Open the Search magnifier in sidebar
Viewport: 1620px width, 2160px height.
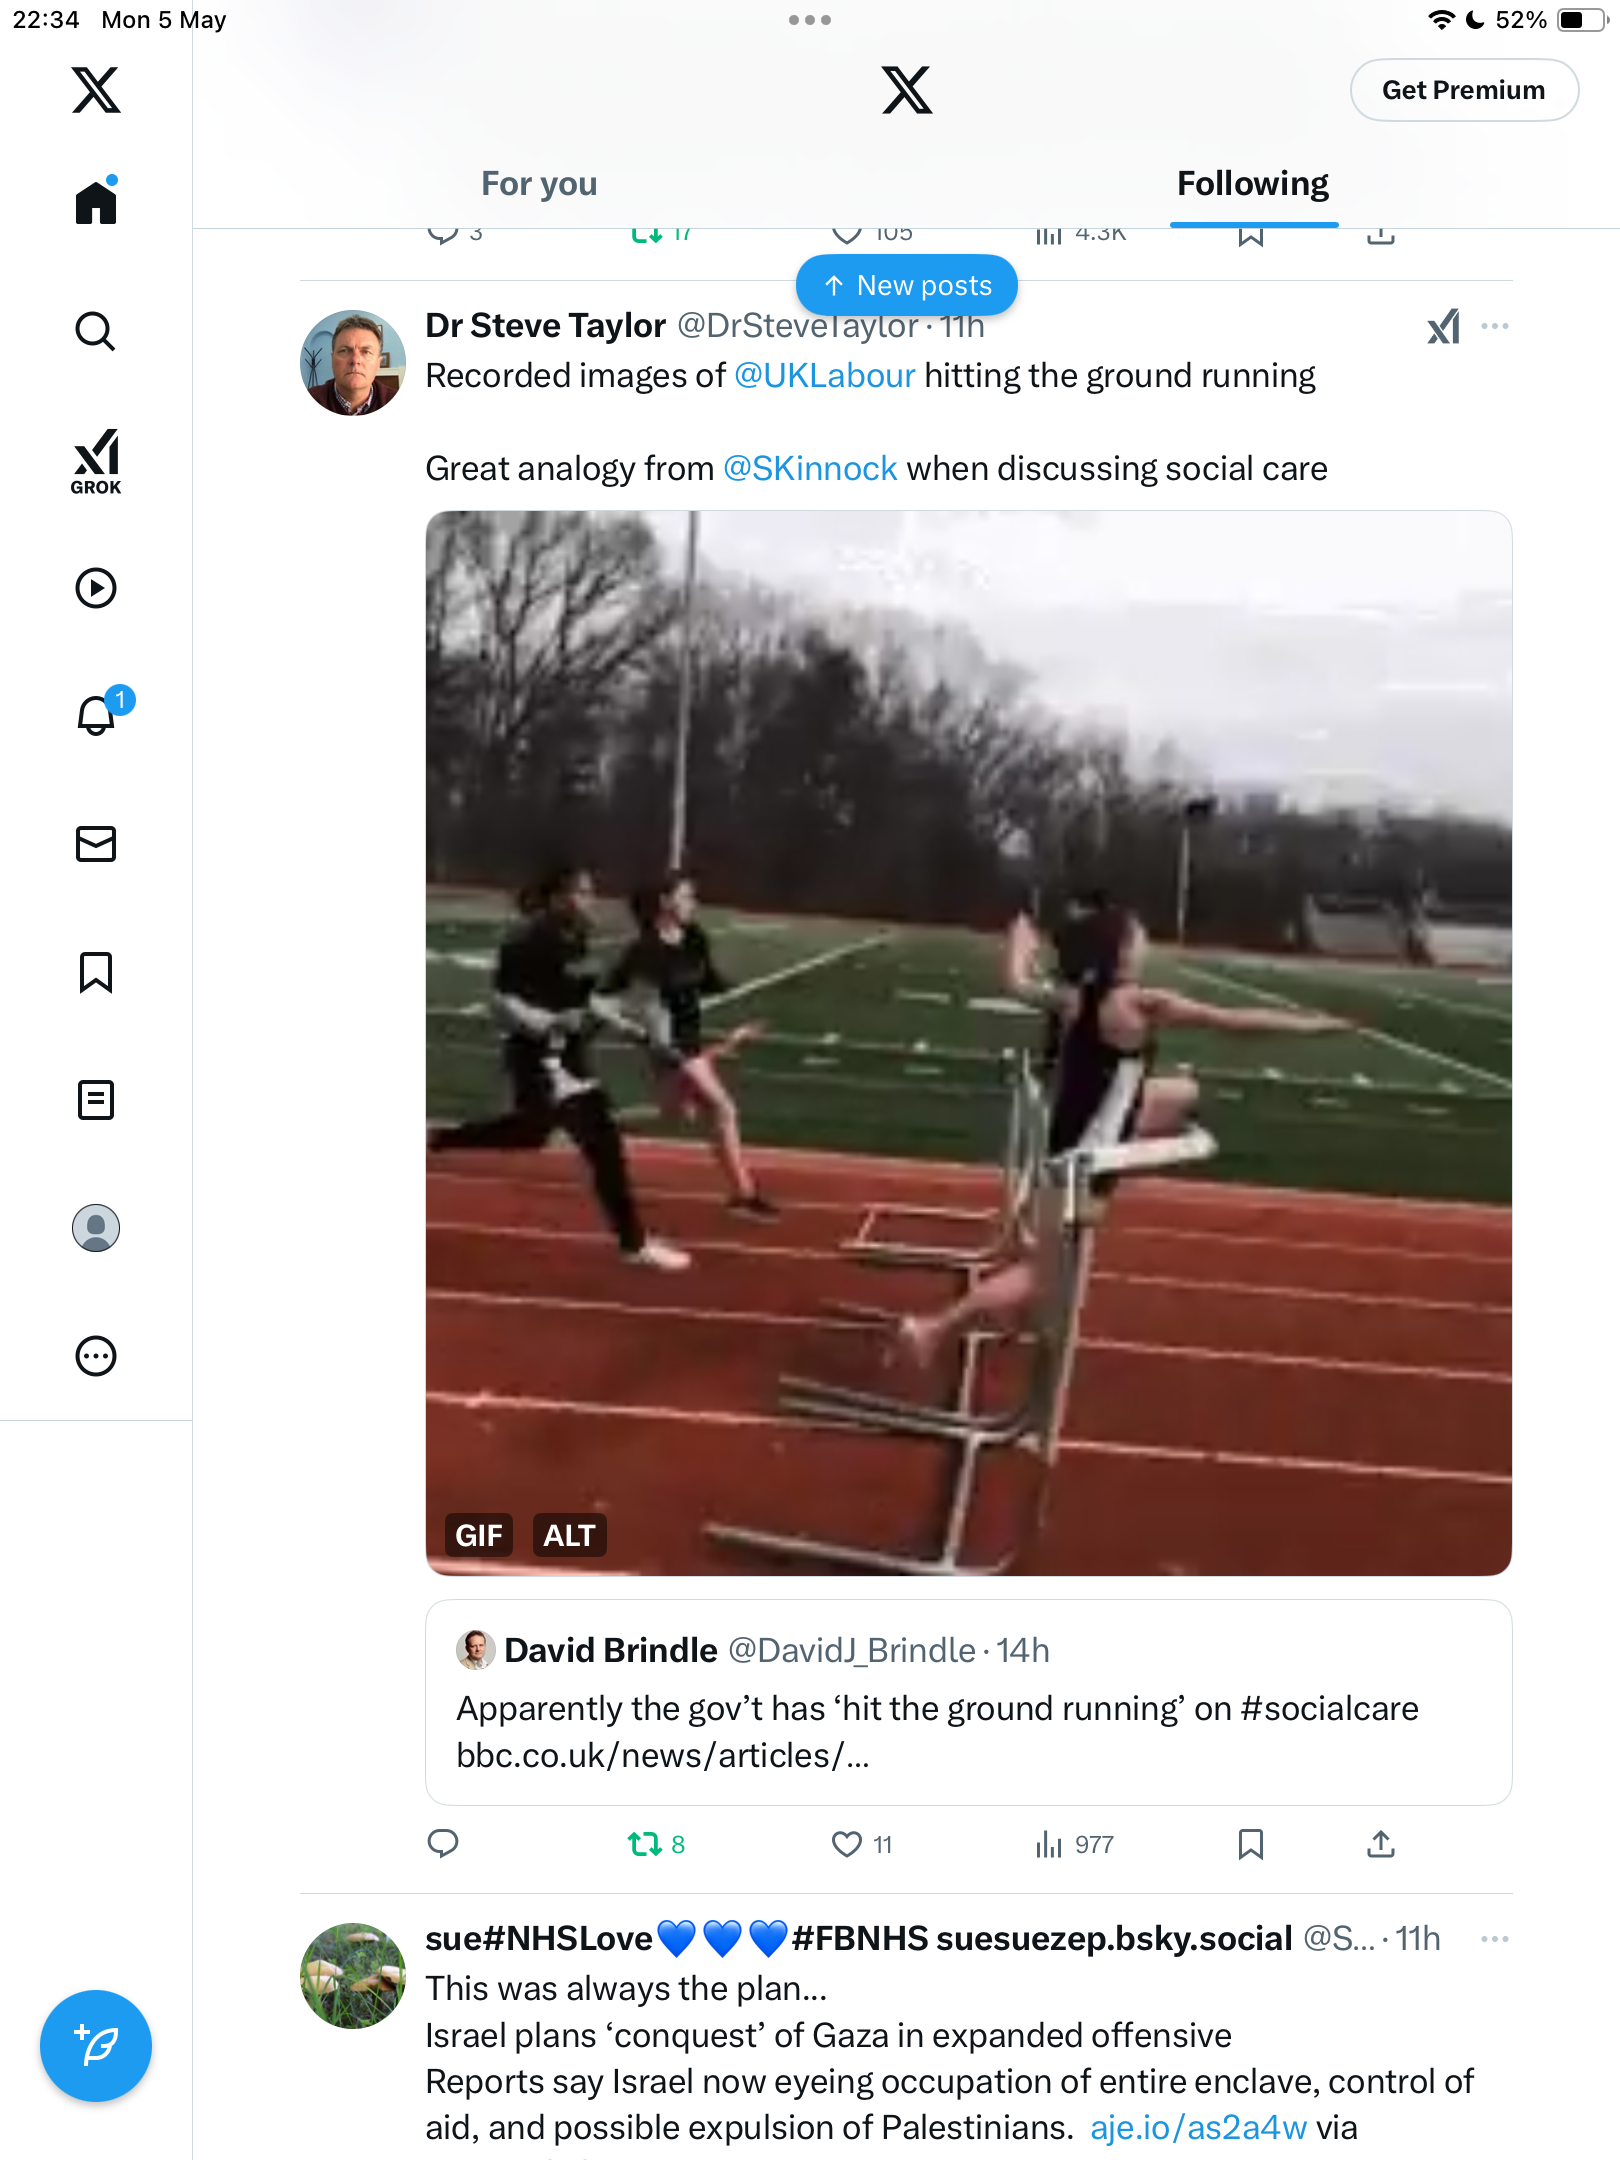pos(96,331)
